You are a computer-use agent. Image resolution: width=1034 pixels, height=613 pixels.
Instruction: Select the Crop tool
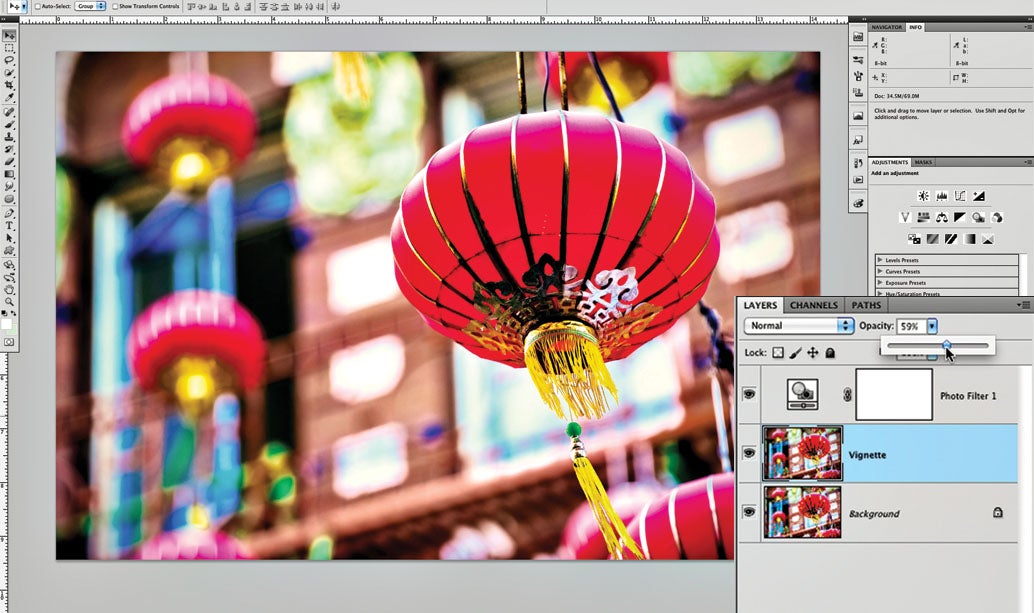[x=8, y=86]
